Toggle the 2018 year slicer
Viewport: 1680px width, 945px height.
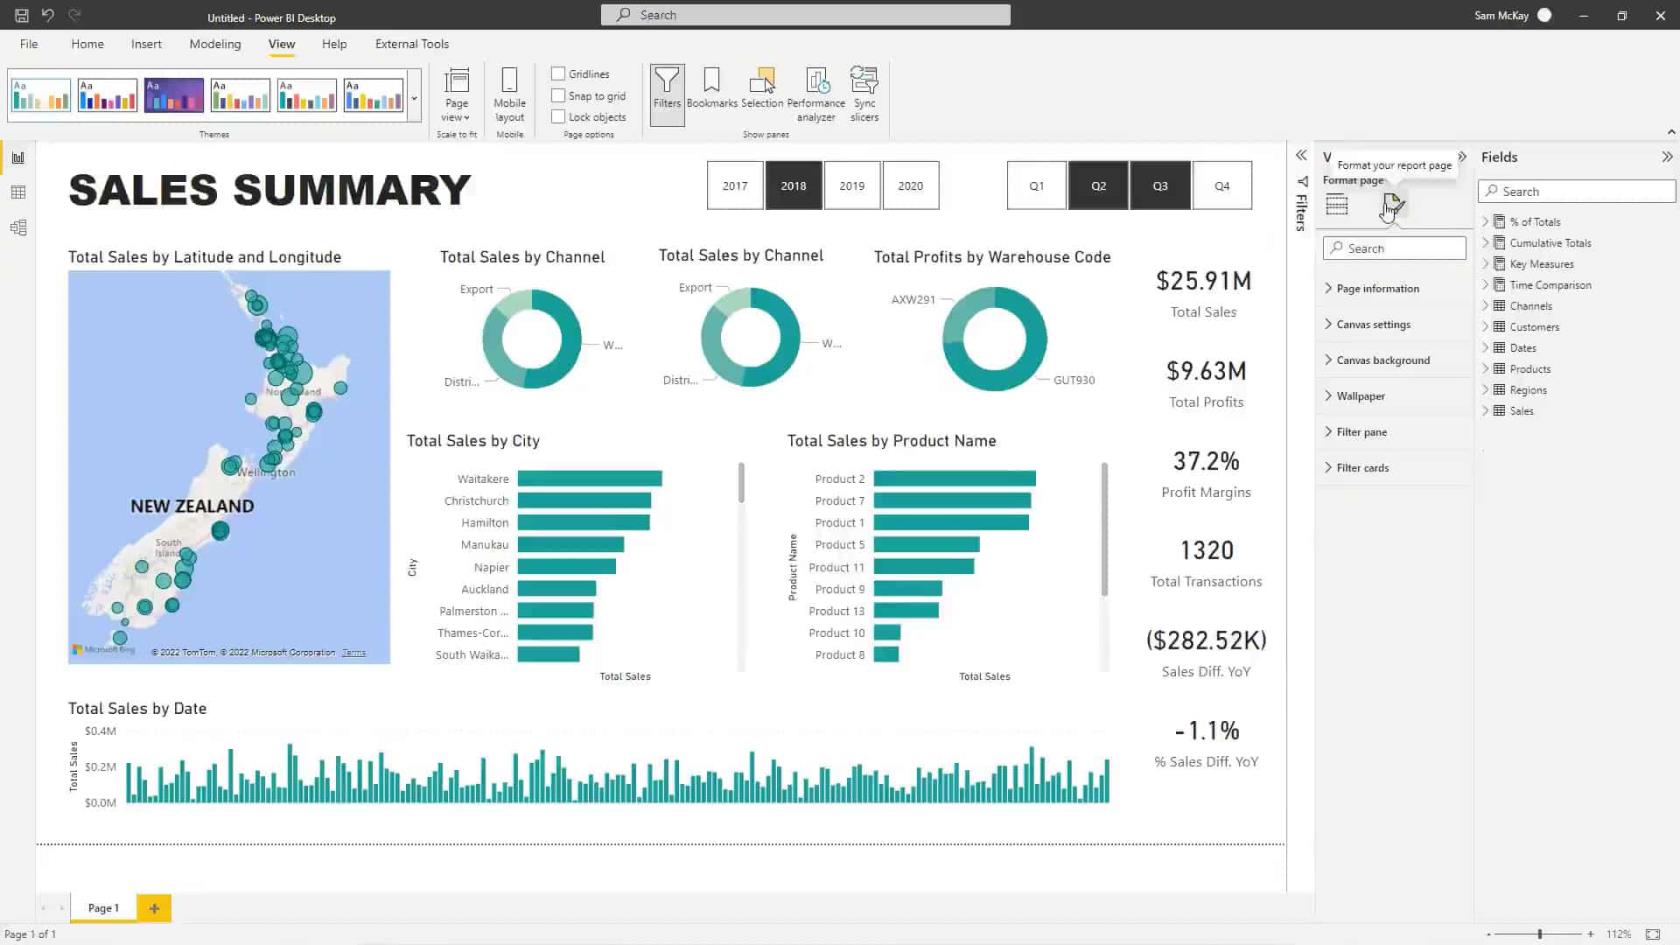coord(794,186)
